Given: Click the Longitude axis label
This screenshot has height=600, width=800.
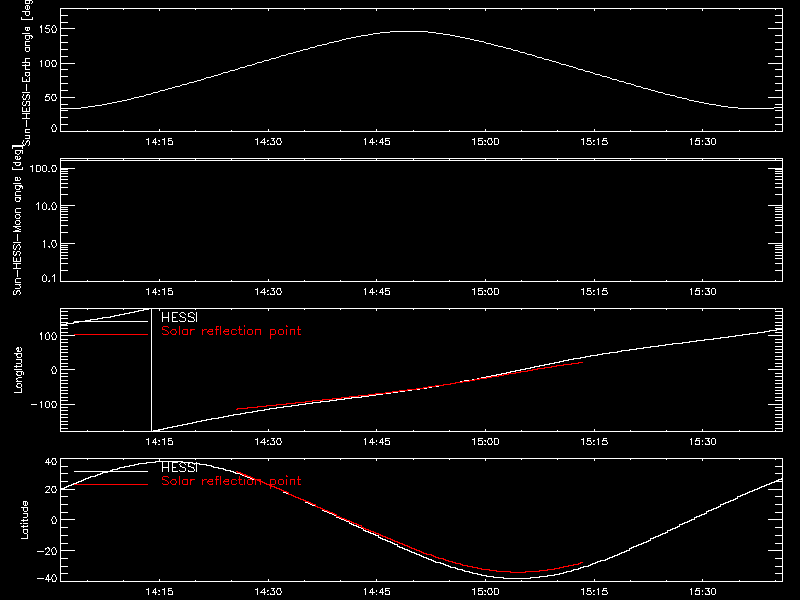Looking at the screenshot, I should click(x=18, y=370).
